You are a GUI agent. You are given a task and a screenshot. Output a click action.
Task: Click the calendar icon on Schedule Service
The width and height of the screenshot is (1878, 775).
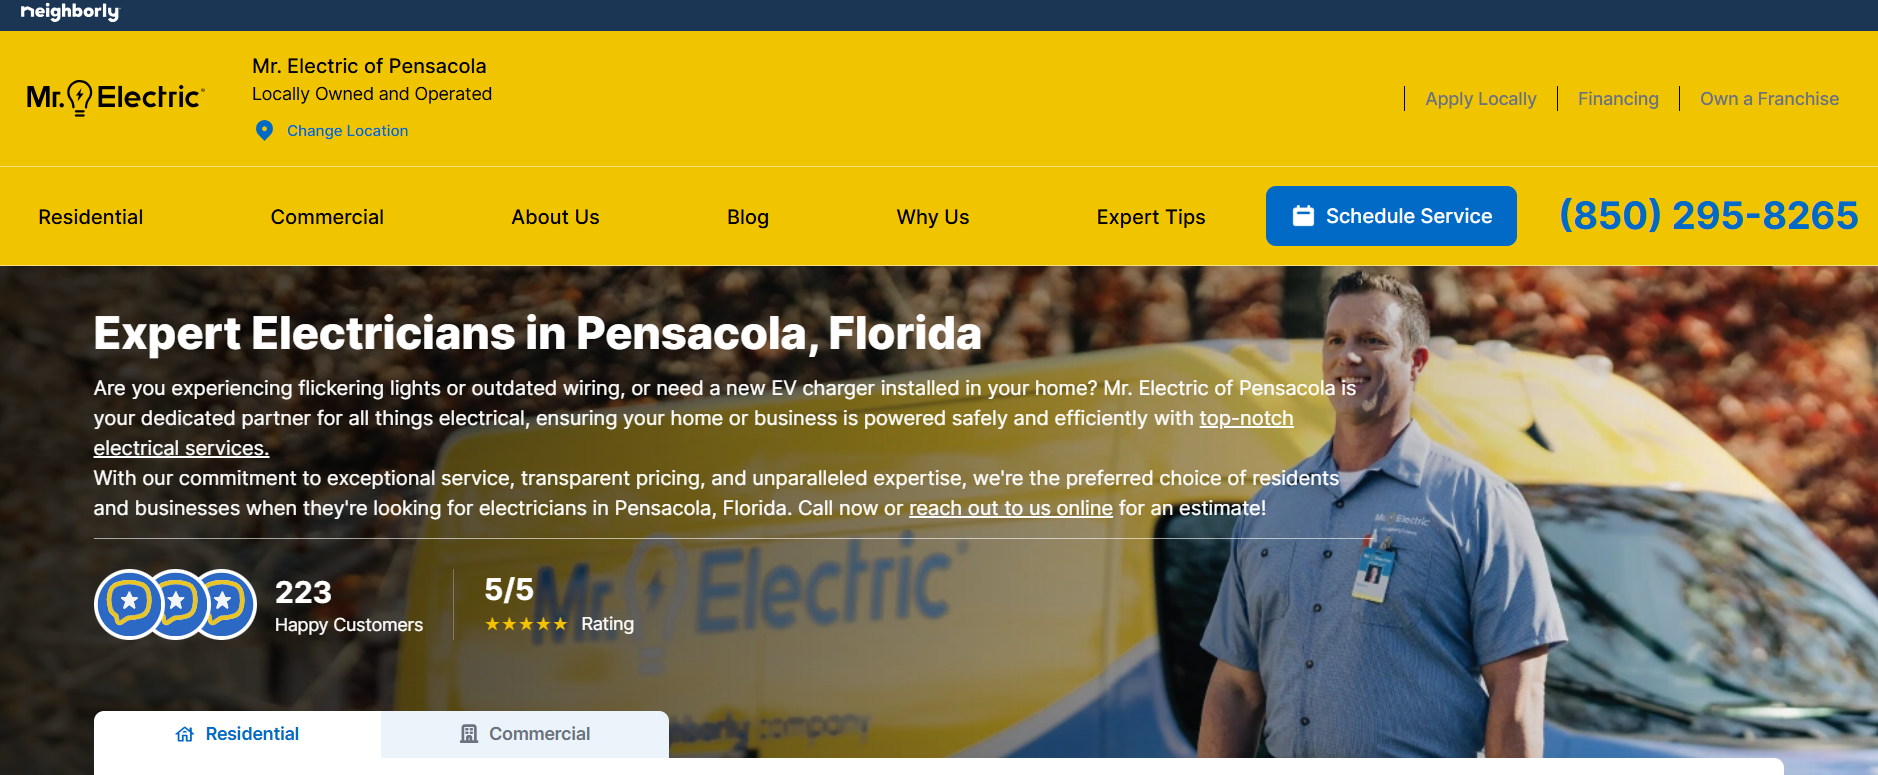[1303, 216]
